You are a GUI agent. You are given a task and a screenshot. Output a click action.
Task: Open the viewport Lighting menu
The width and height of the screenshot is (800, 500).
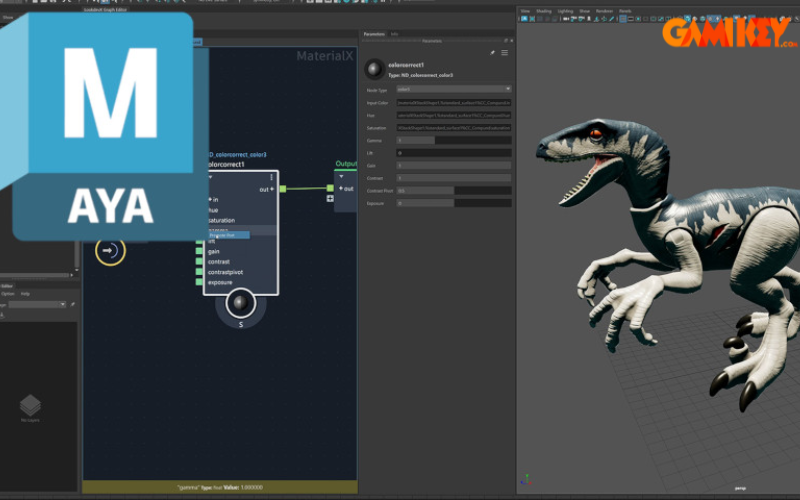tap(565, 11)
